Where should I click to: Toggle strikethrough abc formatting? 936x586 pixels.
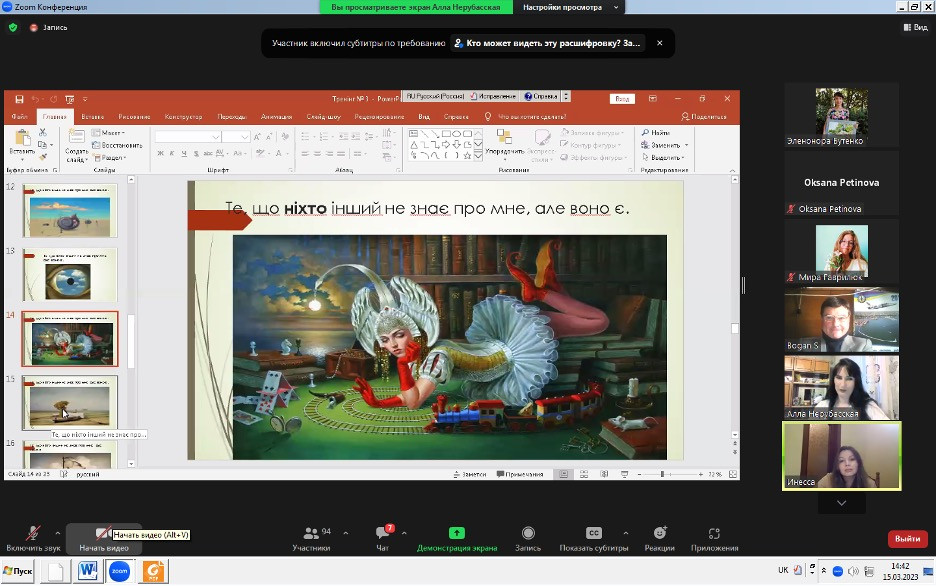[208, 153]
